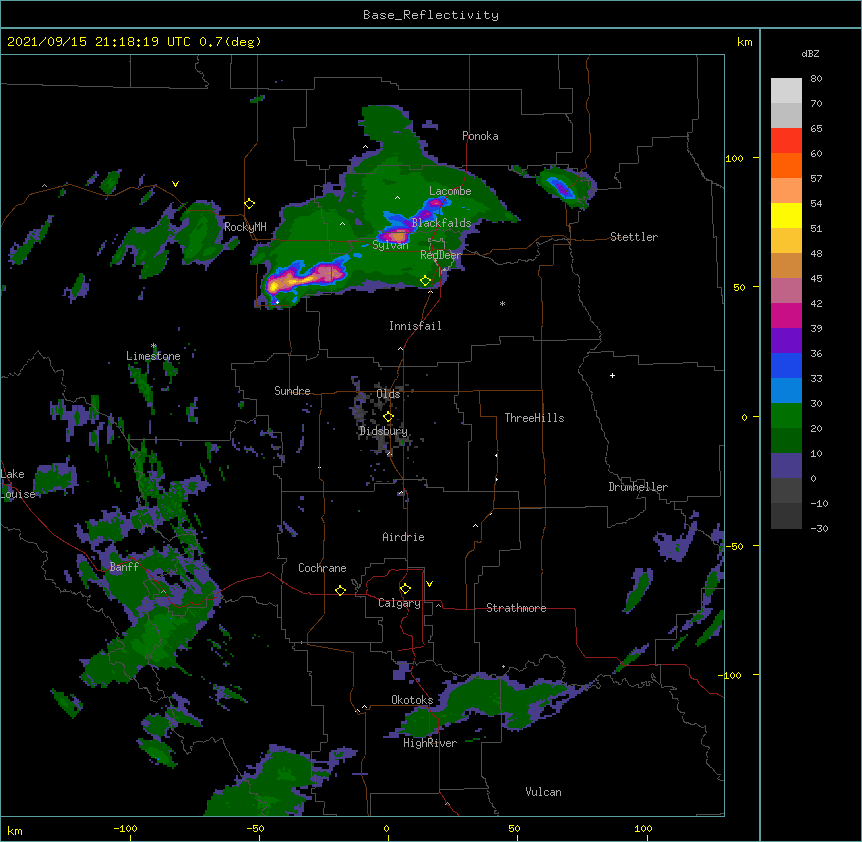Select the Sylvan label on the map
The width and height of the screenshot is (862, 842).
pos(390,245)
